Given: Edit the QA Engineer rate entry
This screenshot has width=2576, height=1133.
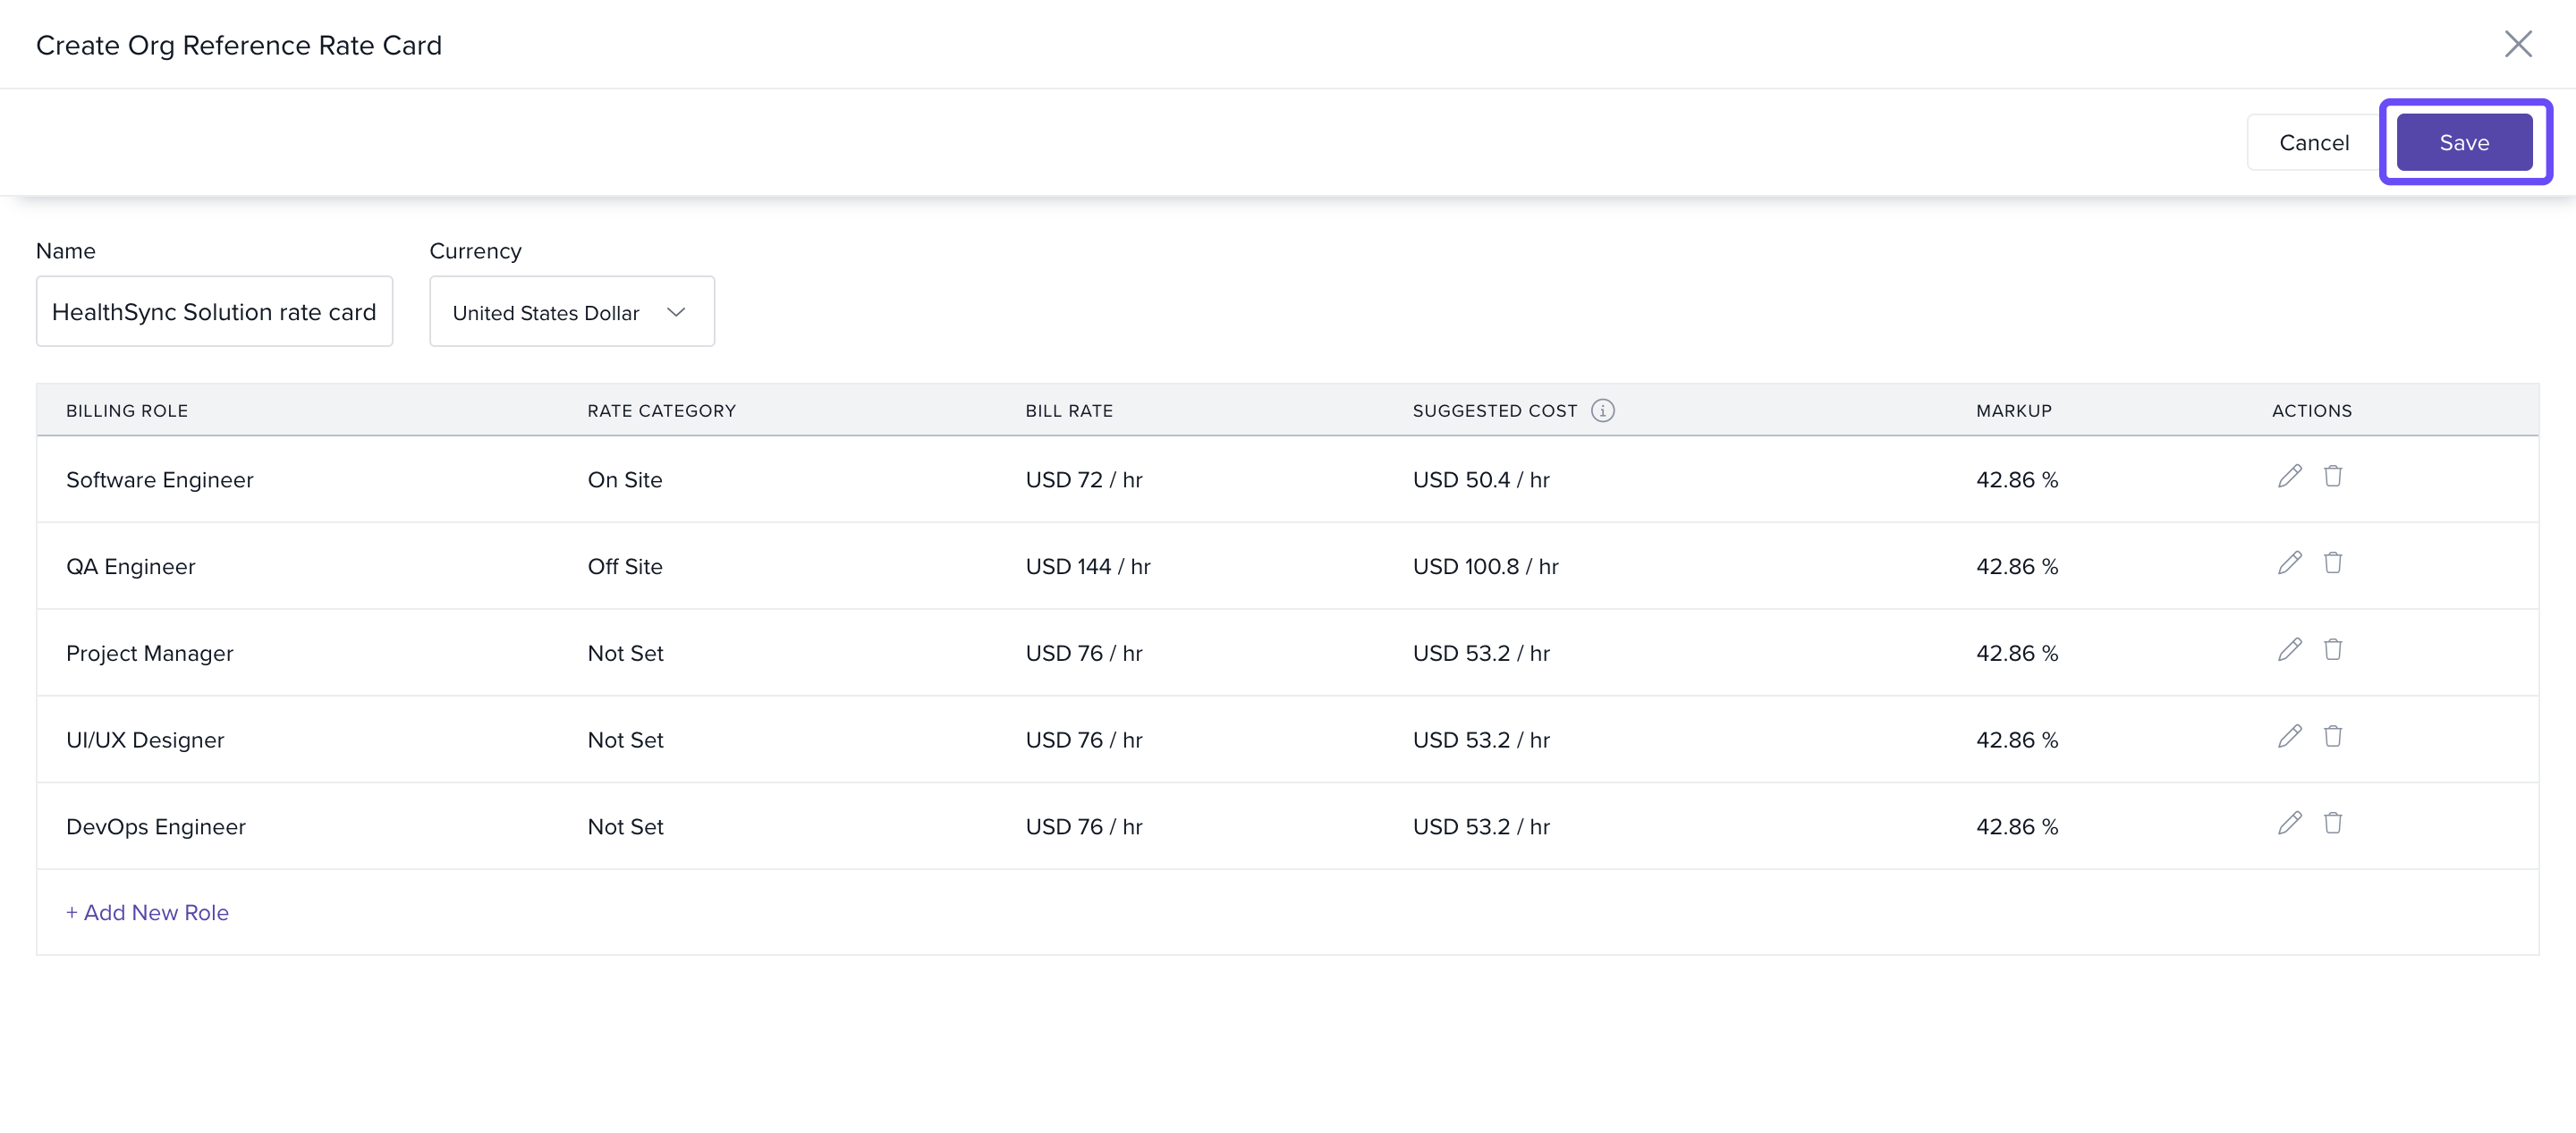Looking at the screenshot, I should 2289,563.
